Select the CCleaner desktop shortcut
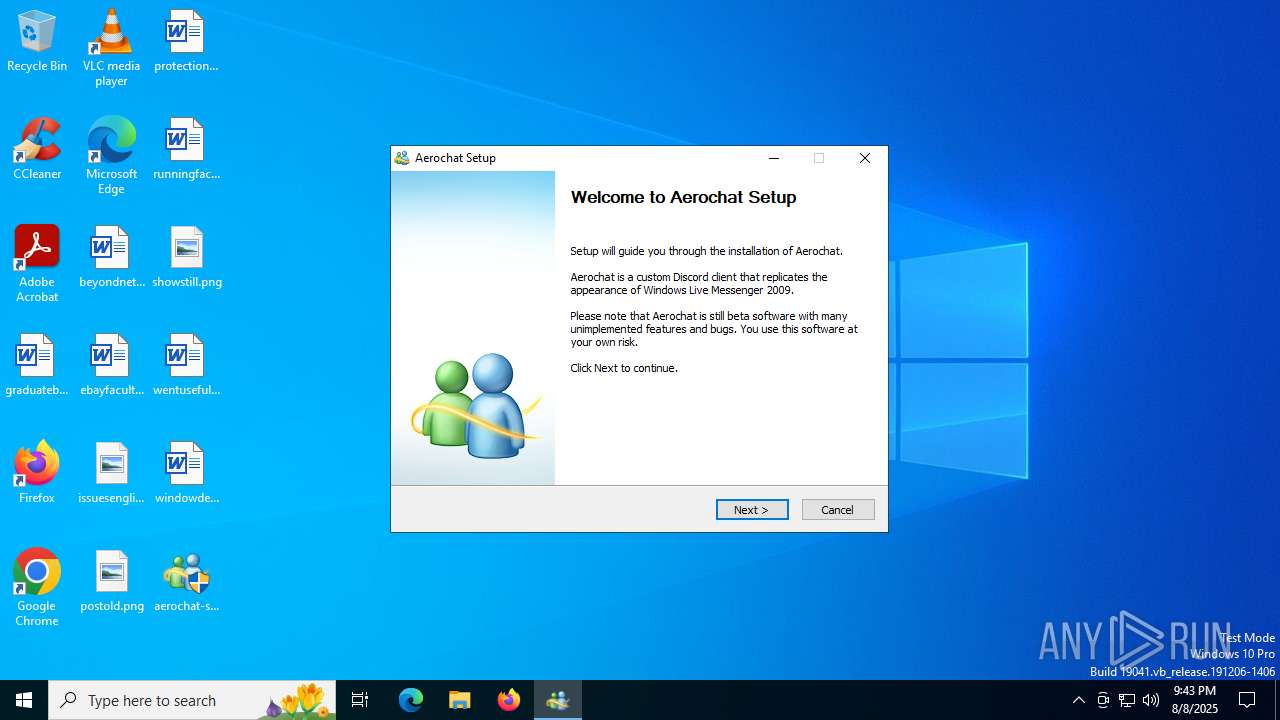This screenshot has width=1280, height=720. (x=37, y=150)
